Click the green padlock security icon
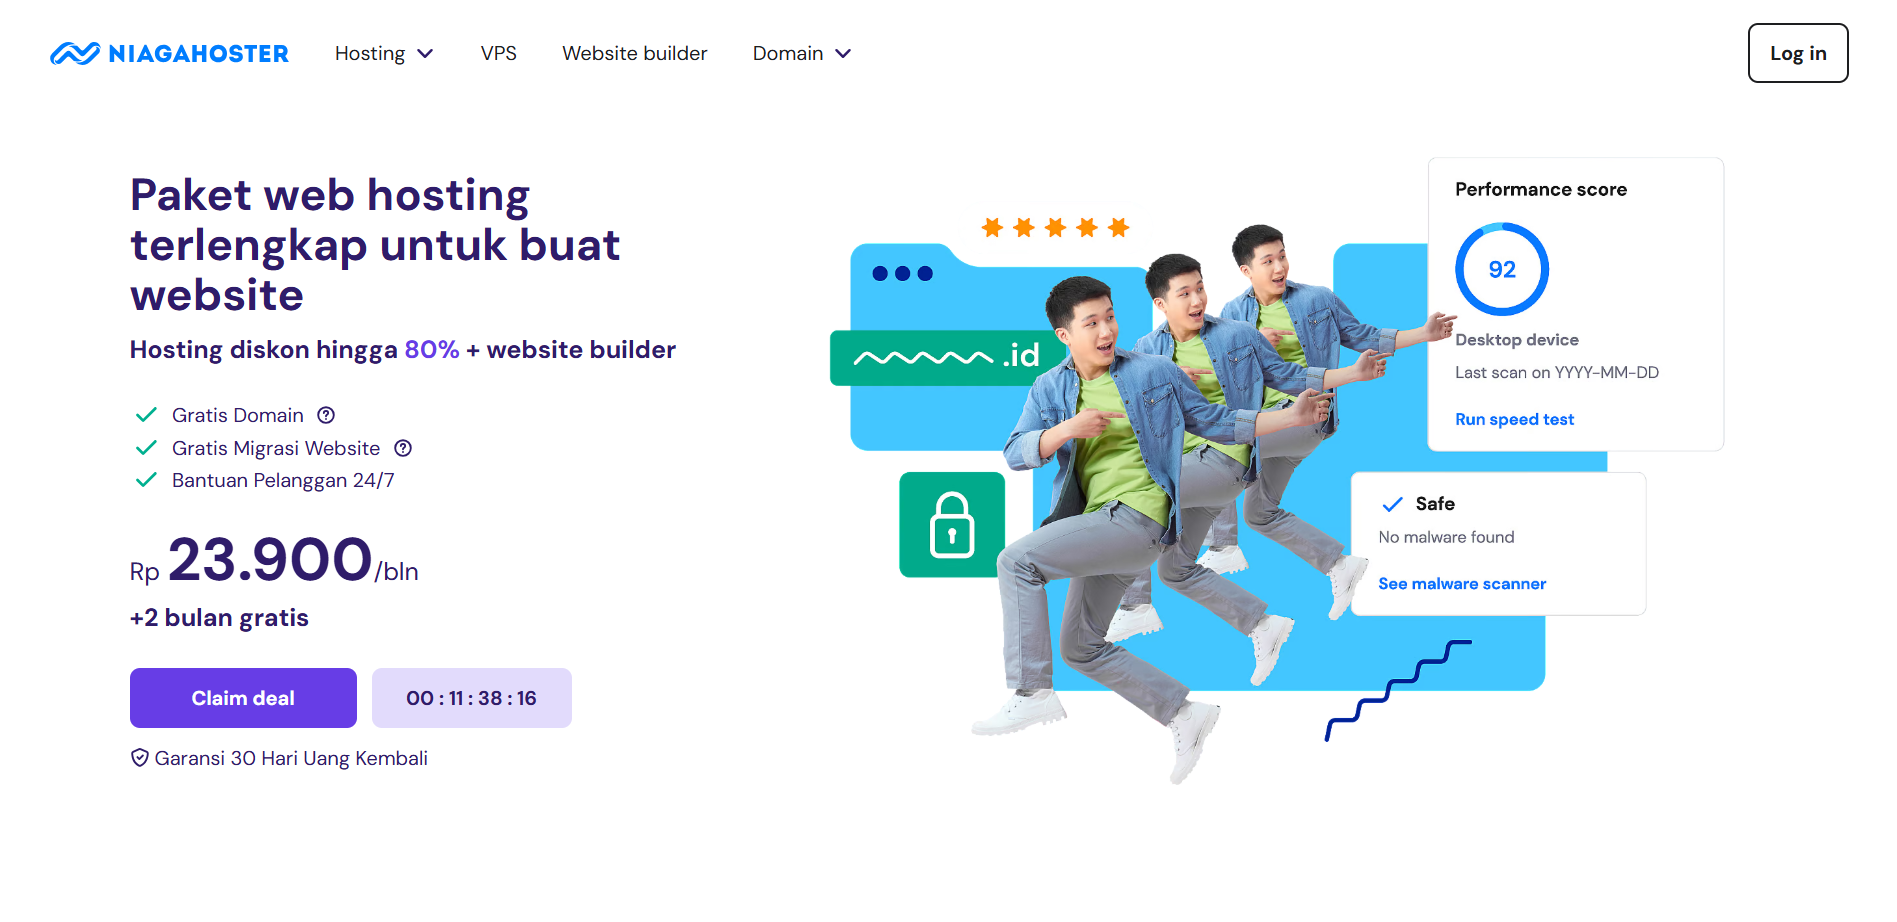 click(x=951, y=525)
